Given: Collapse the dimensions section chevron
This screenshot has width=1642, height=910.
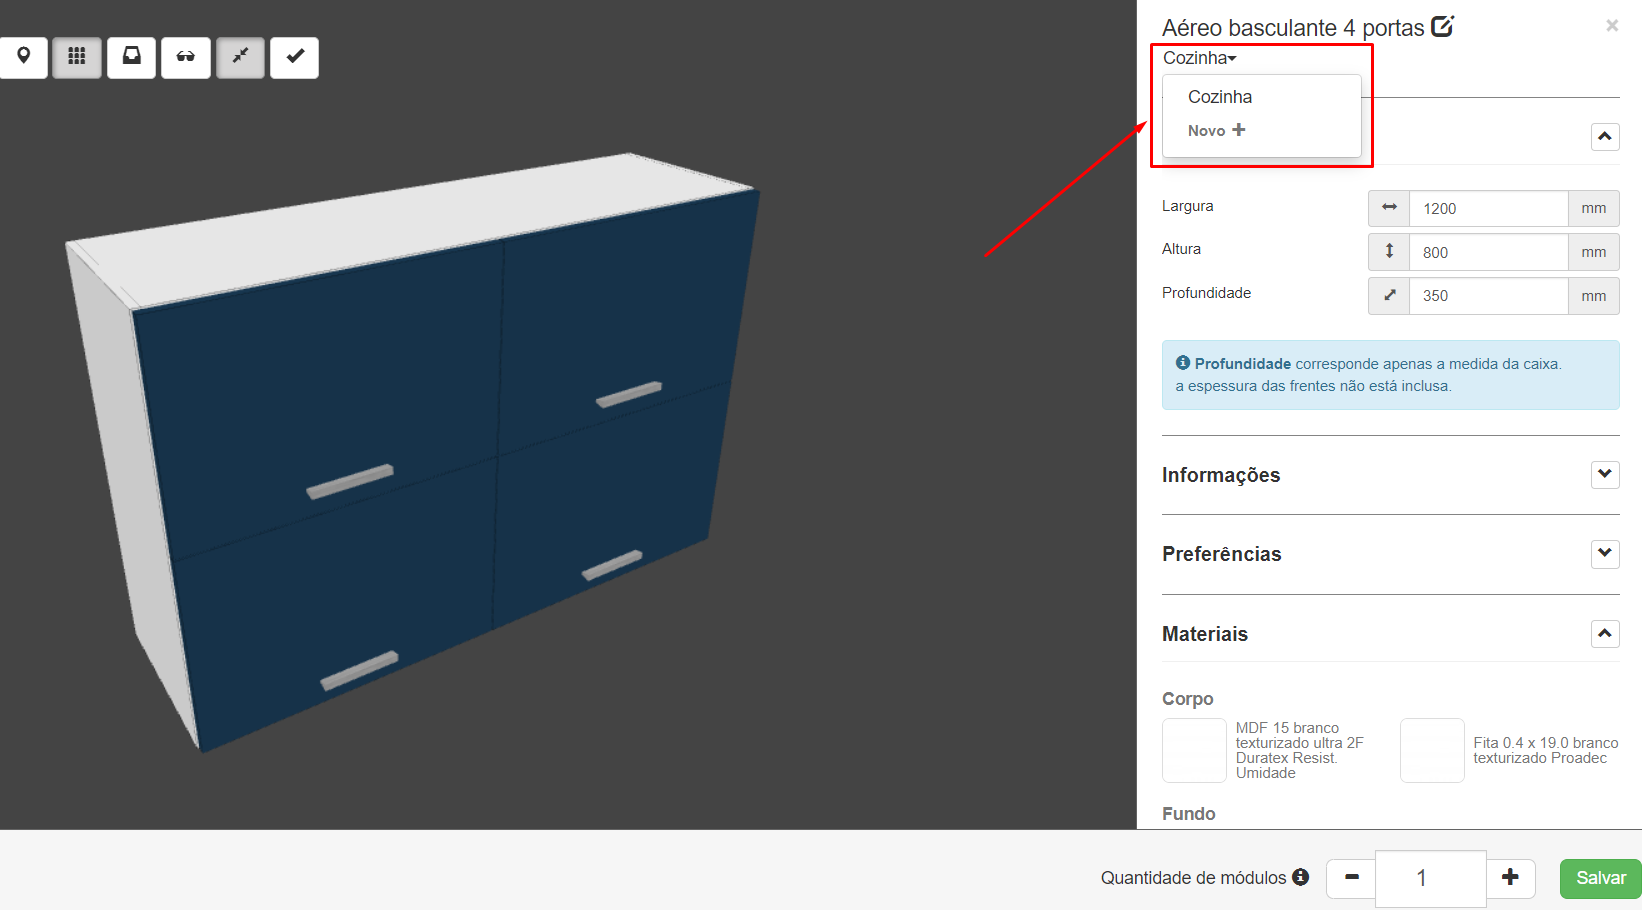Looking at the screenshot, I should coord(1605,136).
